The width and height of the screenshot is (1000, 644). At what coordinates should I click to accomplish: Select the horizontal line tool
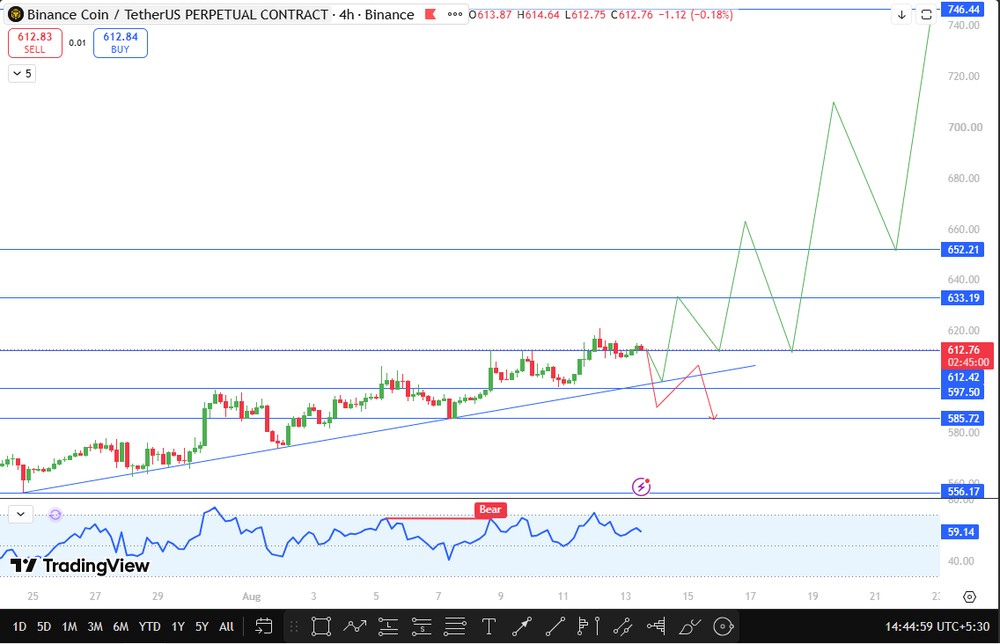pos(455,627)
